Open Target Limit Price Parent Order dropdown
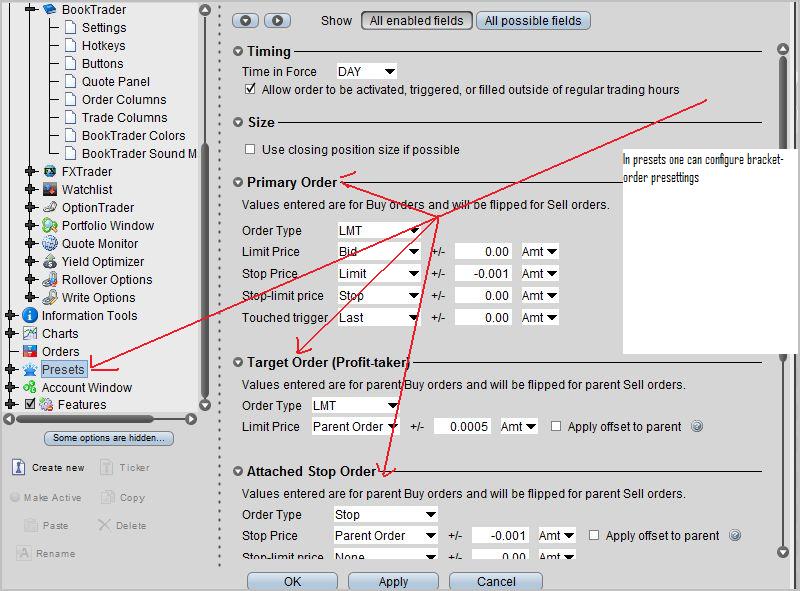The image size is (800, 591). pos(355,426)
